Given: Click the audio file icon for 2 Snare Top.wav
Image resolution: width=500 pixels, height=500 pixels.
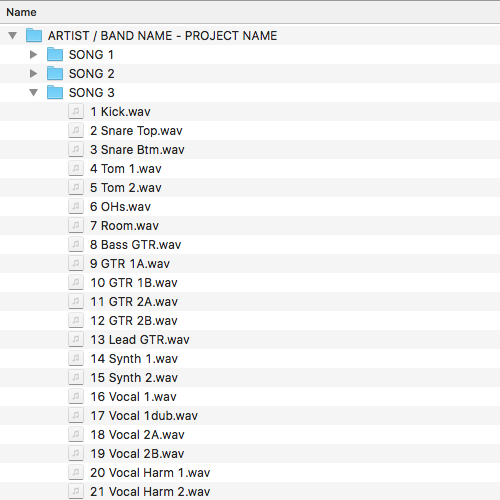Looking at the screenshot, I should [76, 130].
